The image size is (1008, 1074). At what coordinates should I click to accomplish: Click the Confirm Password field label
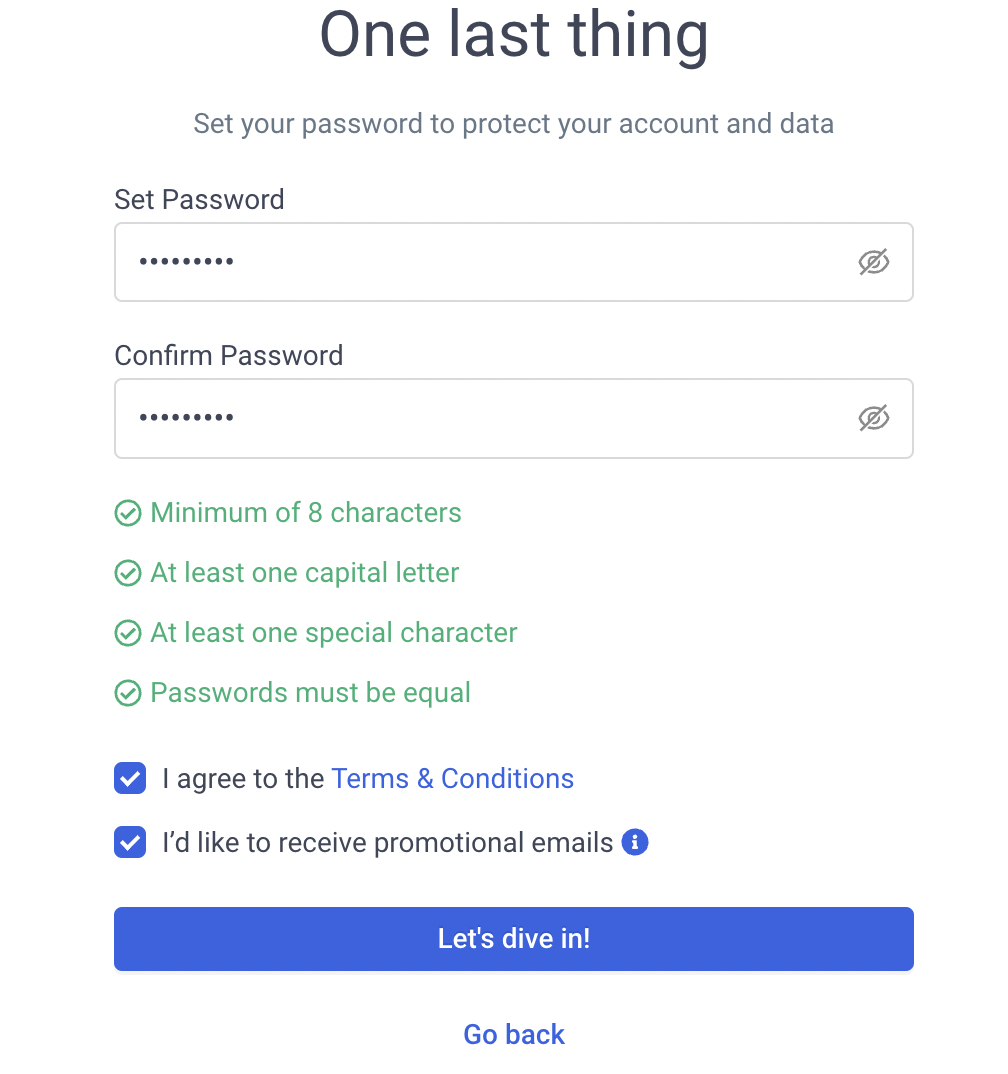(x=229, y=355)
